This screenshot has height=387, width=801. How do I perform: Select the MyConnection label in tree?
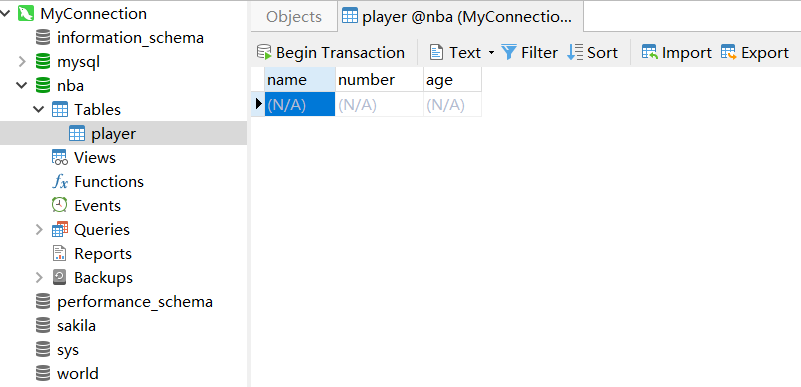click(x=93, y=14)
